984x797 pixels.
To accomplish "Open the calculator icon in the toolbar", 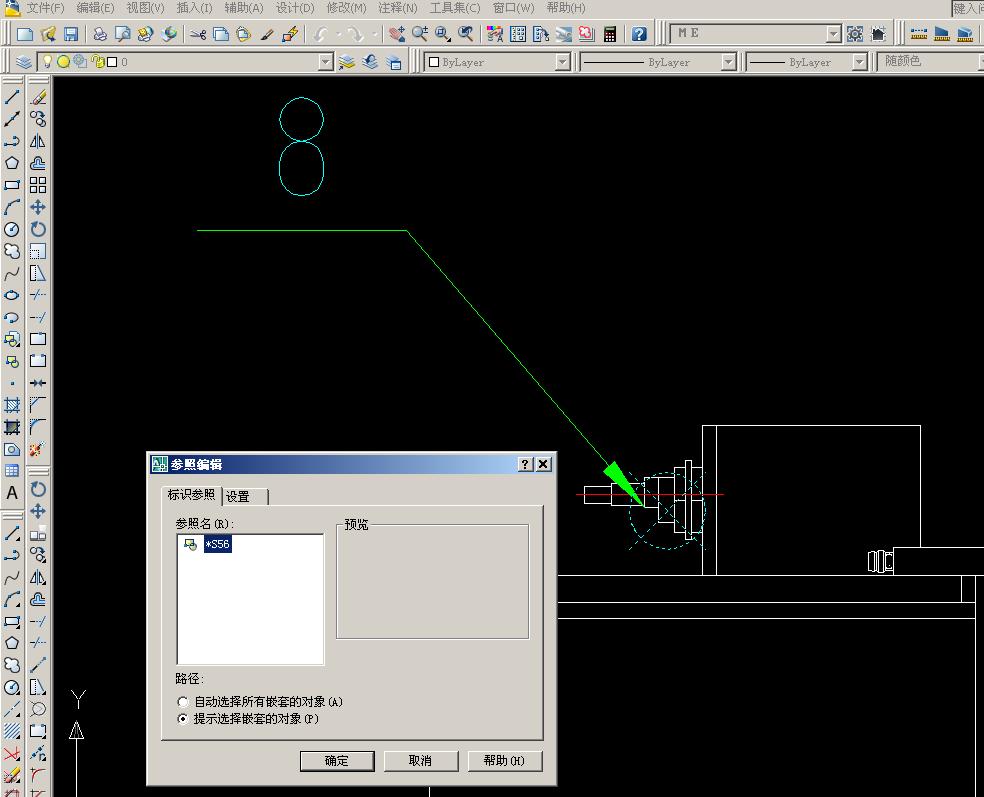I will pyautogui.click(x=610, y=34).
